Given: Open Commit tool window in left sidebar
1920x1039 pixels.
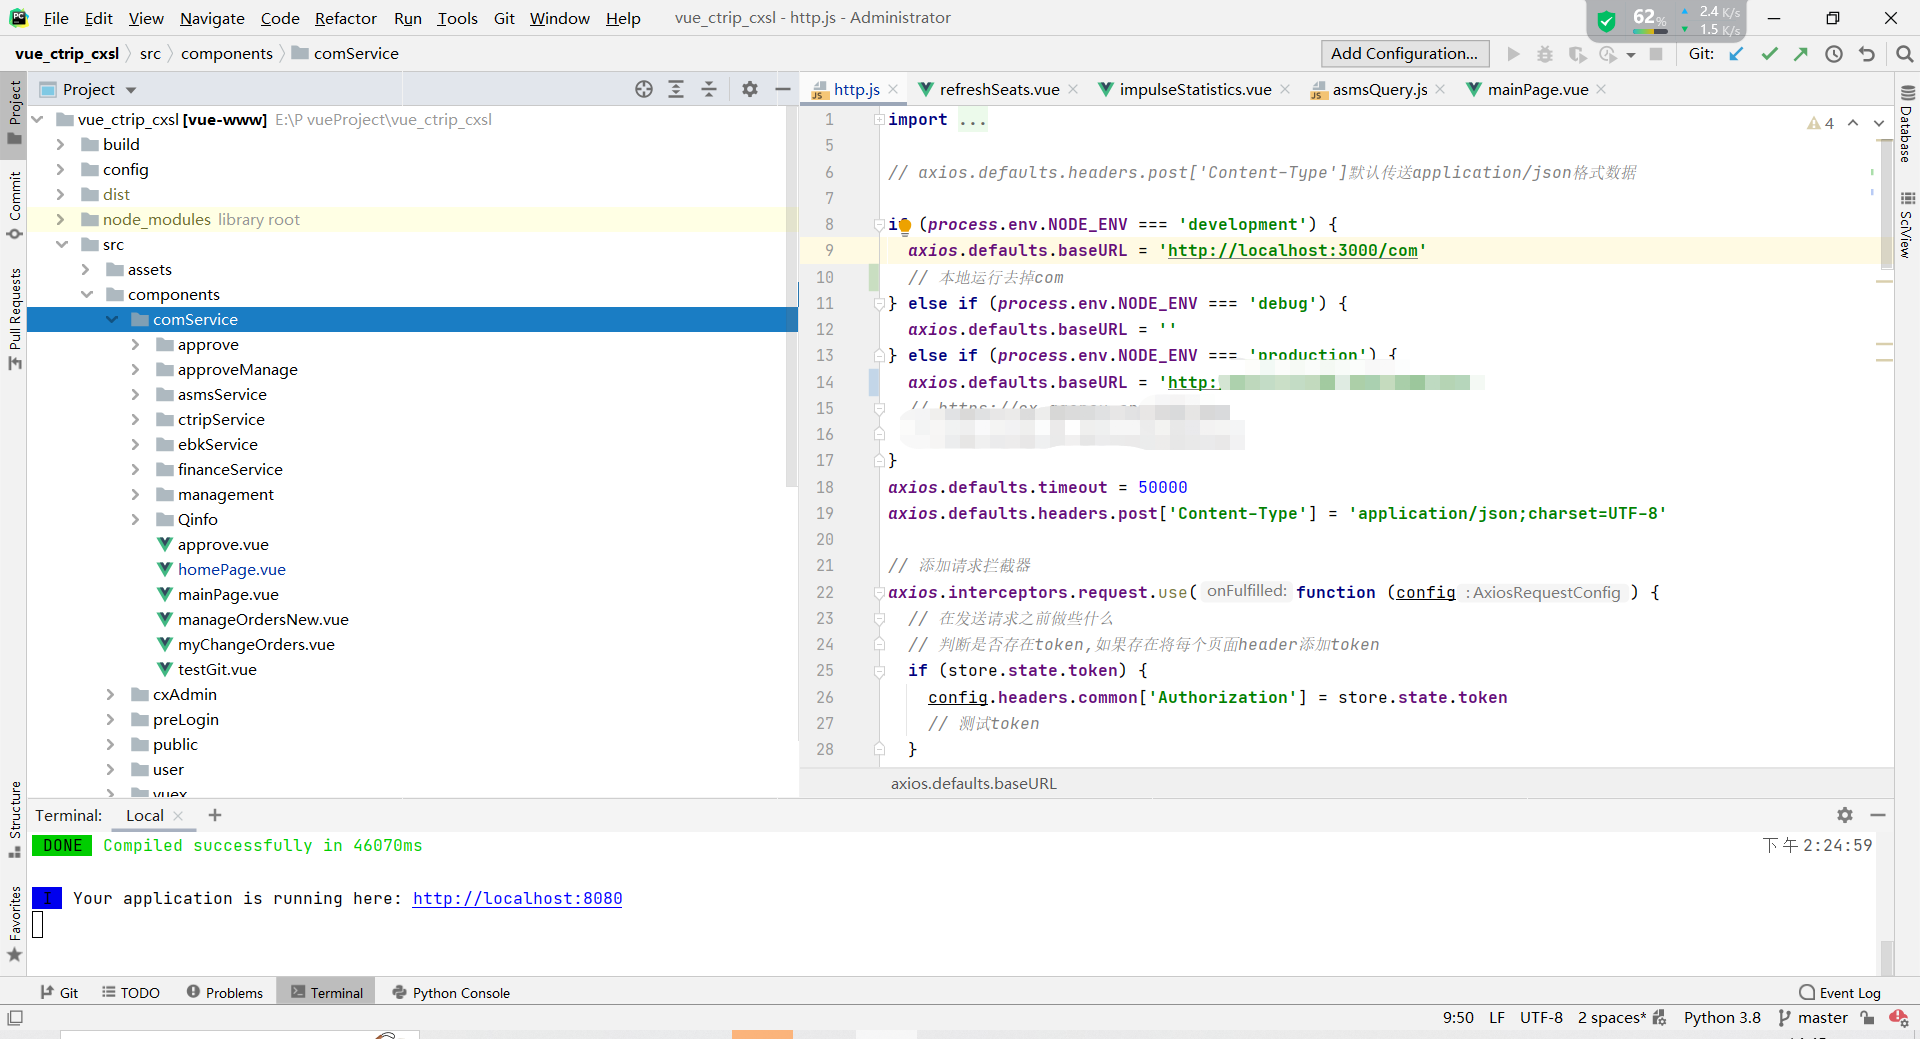Looking at the screenshot, I should coord(14,206).
